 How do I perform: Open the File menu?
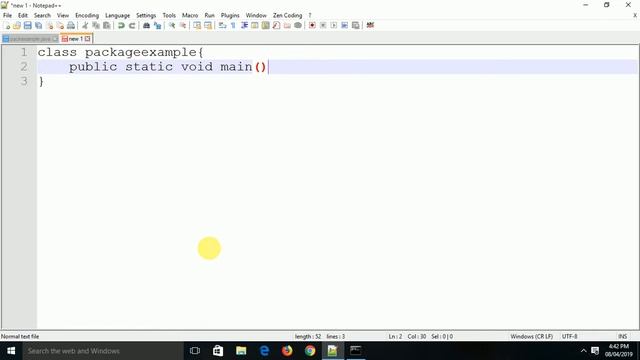(x=7, y=15)
